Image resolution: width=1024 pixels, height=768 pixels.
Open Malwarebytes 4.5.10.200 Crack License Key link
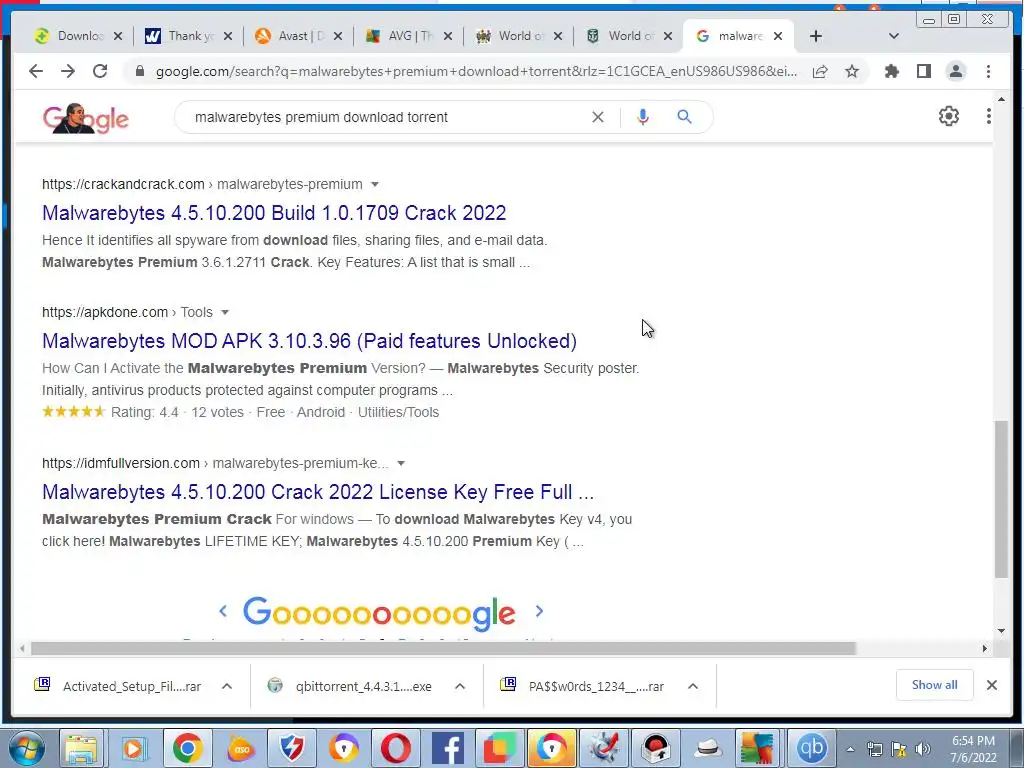(318, 492)
